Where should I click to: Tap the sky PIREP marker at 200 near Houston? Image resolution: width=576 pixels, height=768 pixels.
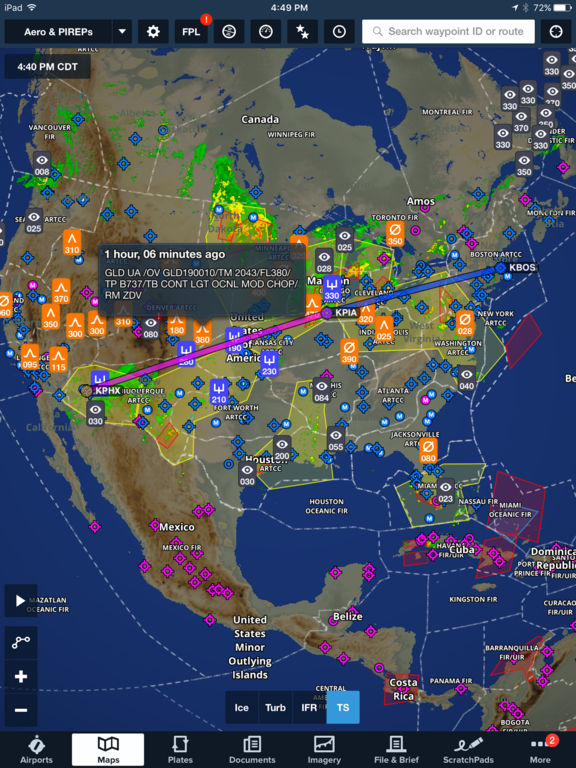[x=282, y=449]
